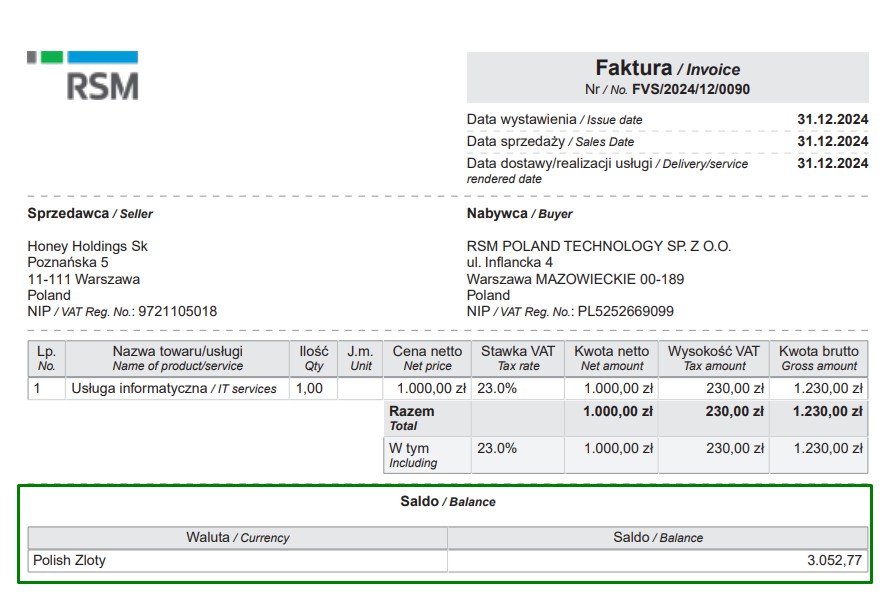The image size is (883, 601).
Task: Click the RSM logo
Action: pos(83,76)
